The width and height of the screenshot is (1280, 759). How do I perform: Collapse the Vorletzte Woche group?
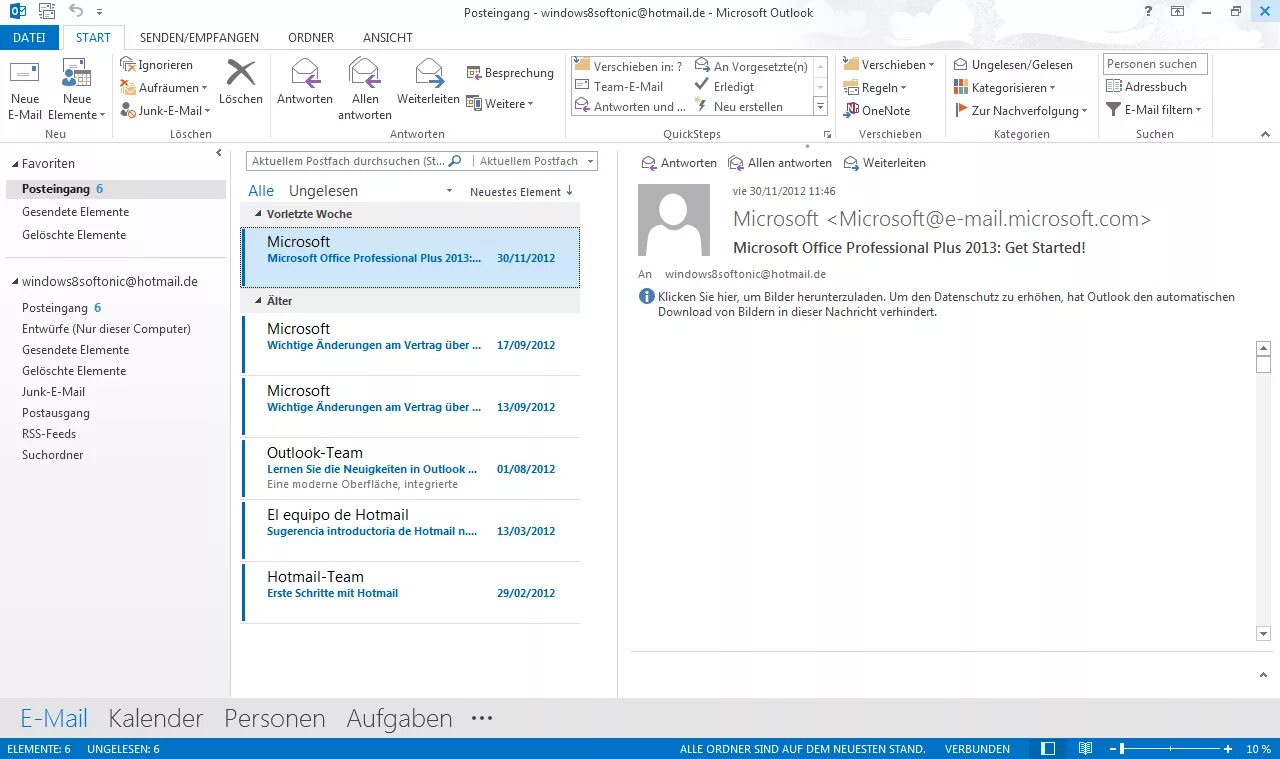point(258,215)
